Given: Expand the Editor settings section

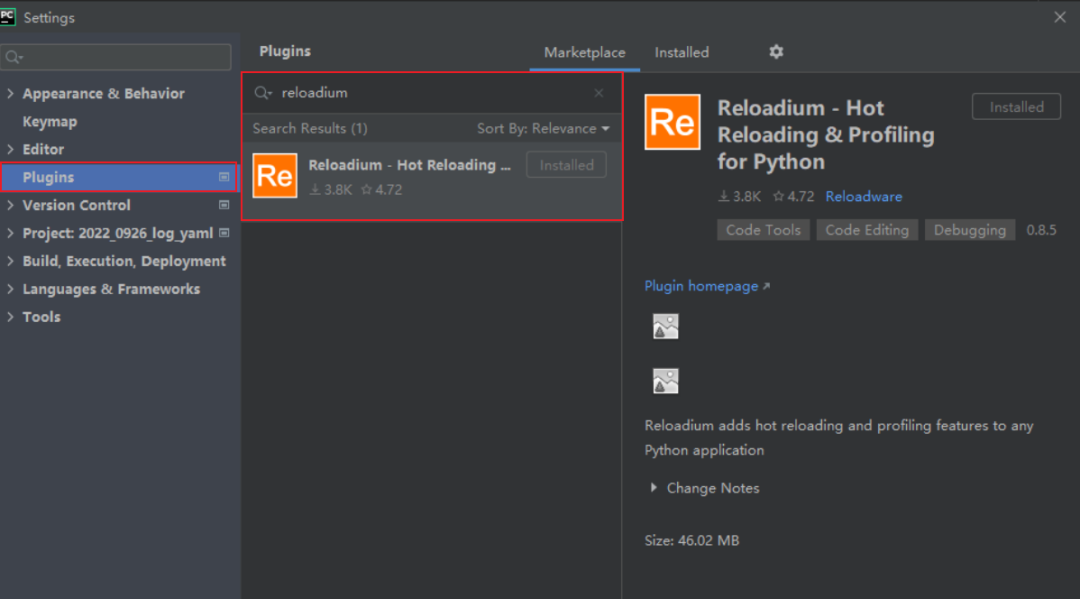Looking at the screenshot, I should click(x=10, y=149).
